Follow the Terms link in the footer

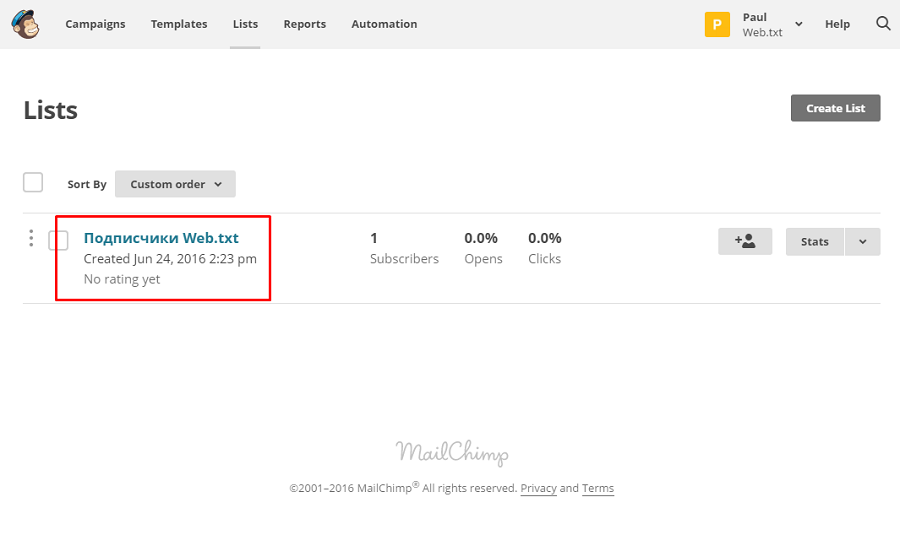click(x=598, y=488)
